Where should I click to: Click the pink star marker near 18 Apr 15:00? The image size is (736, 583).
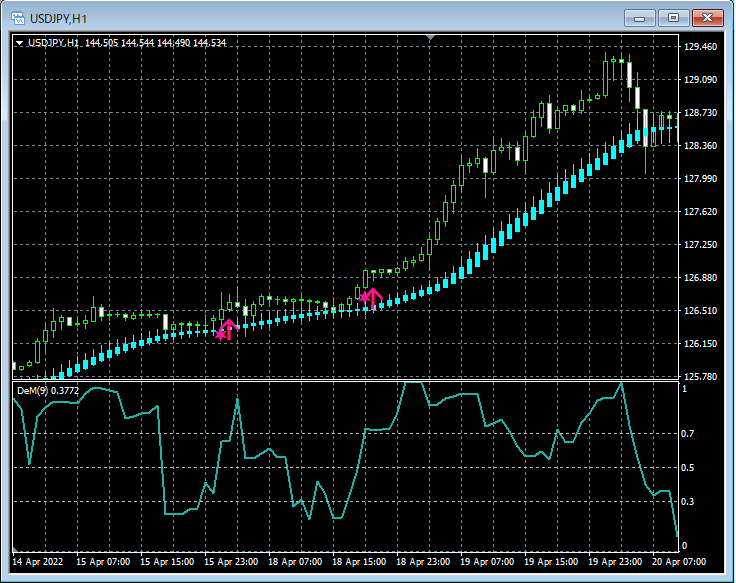pos(364,297)
